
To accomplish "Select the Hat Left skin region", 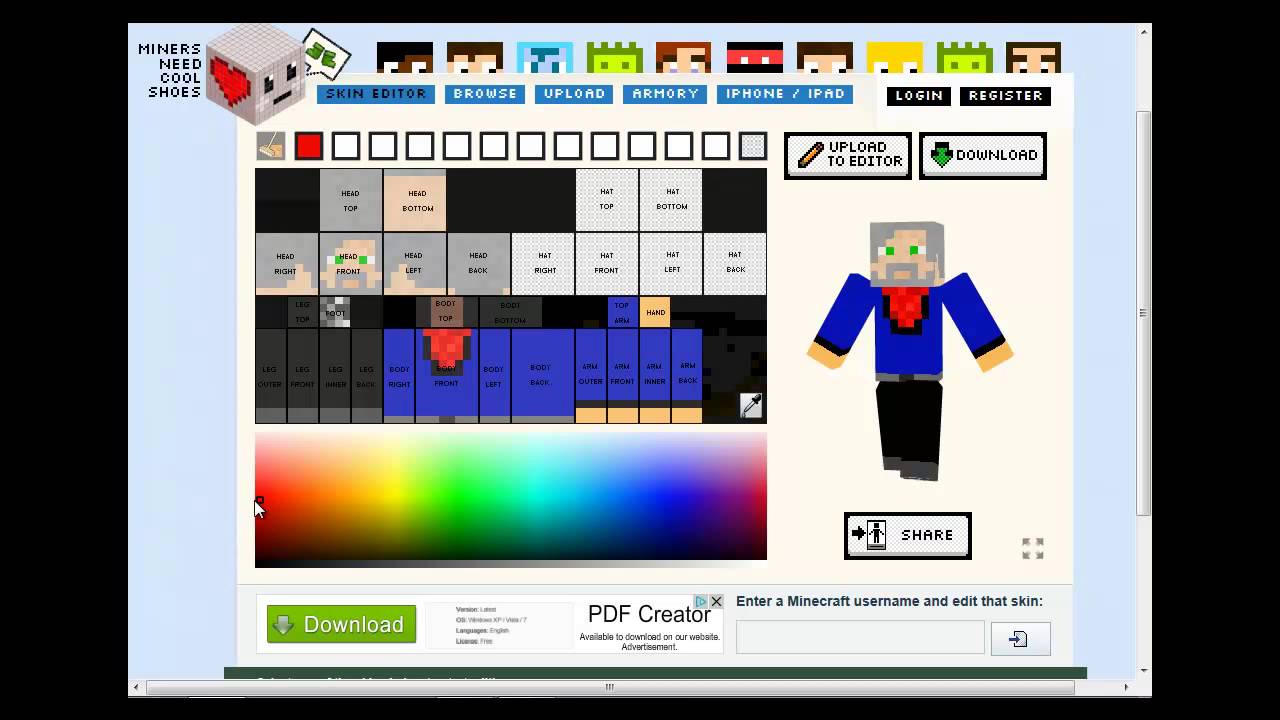I will coord(671,263).
